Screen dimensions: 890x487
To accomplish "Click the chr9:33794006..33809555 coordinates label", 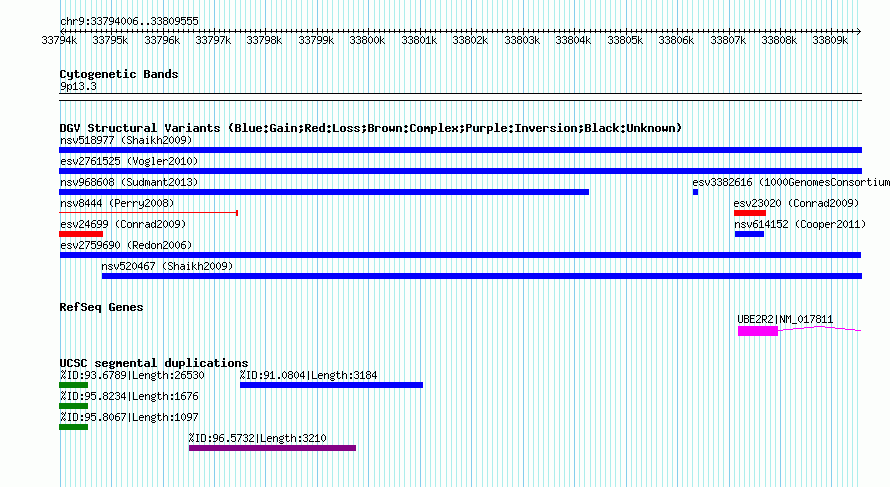I will pyautogui.click(x=129, y=22).
